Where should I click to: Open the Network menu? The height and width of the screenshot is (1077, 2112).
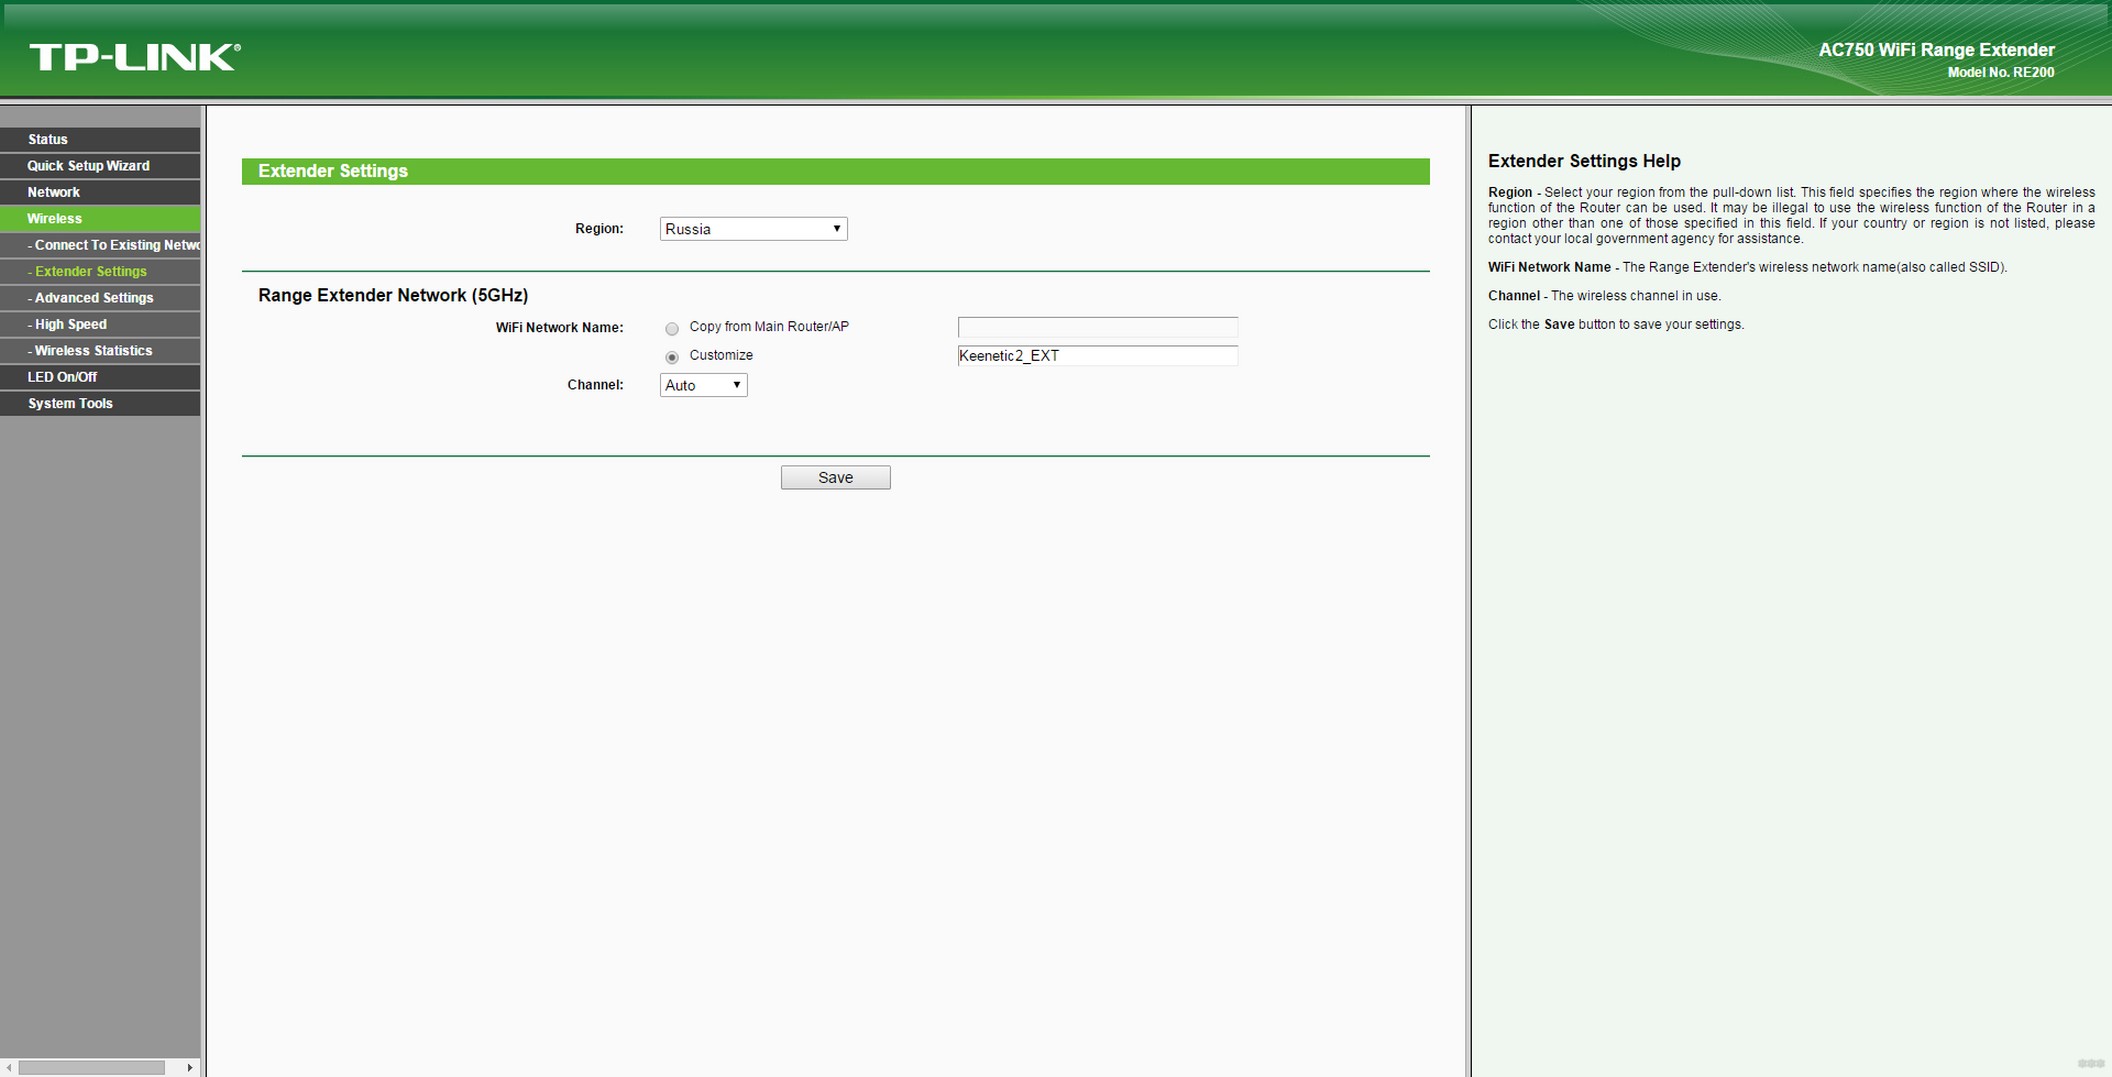click(x=100, y=192)
